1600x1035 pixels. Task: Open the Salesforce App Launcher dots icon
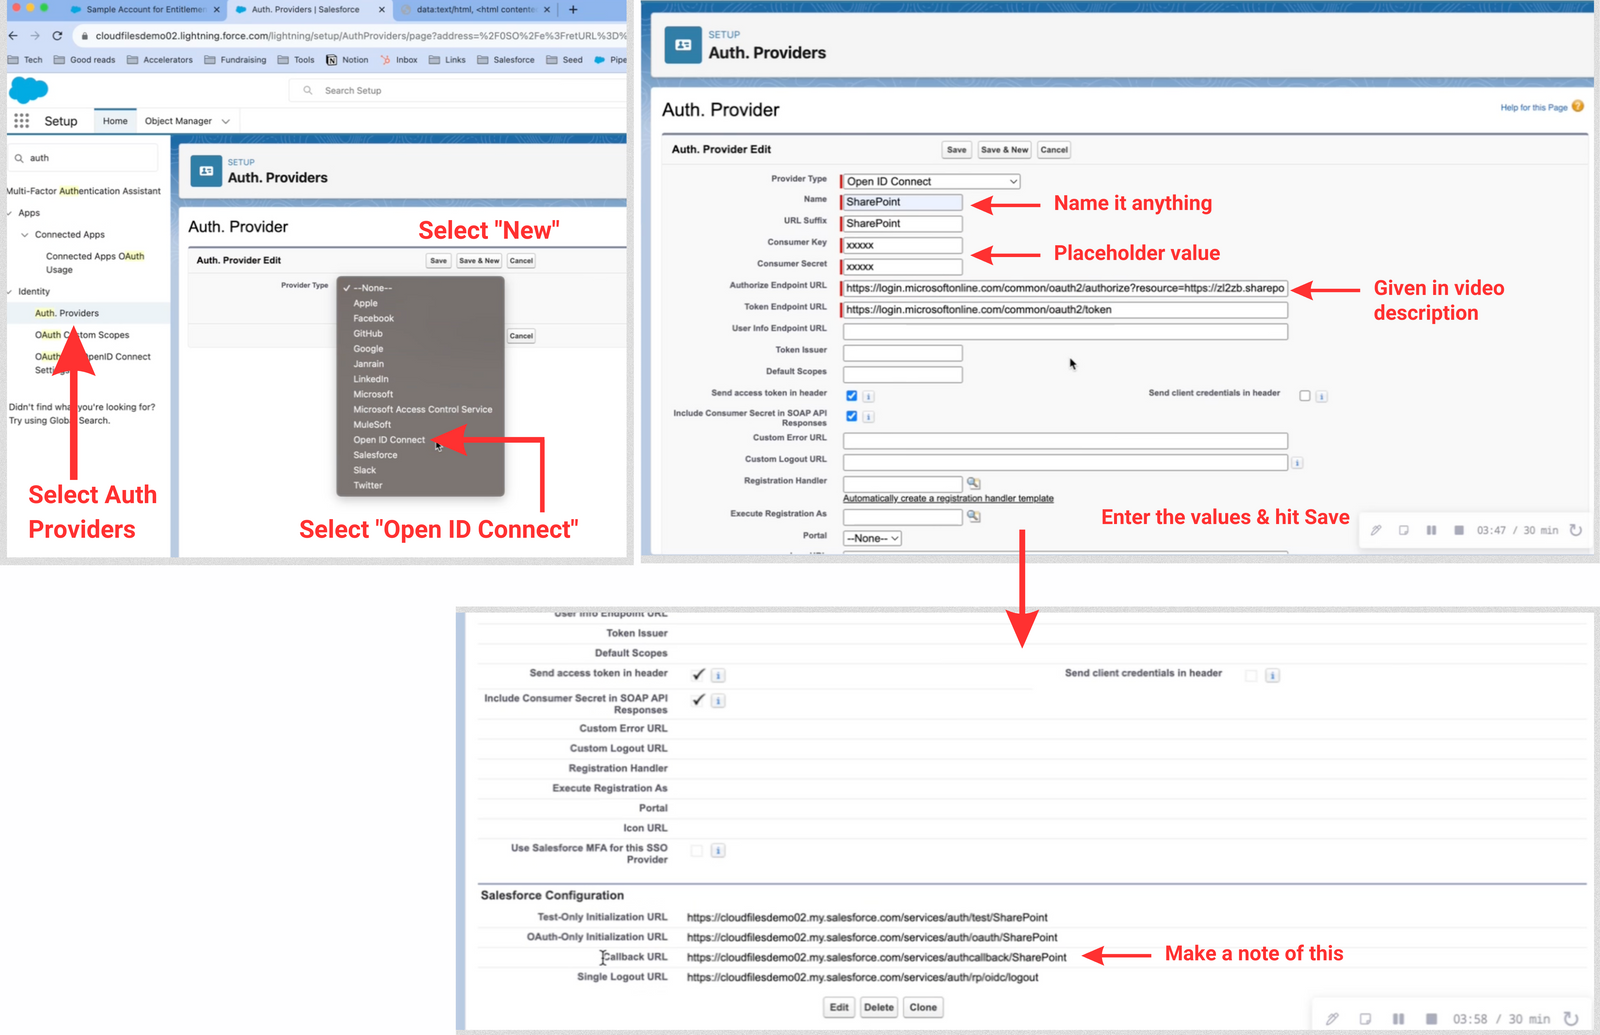pyautogui.click(x=21, y=121)
